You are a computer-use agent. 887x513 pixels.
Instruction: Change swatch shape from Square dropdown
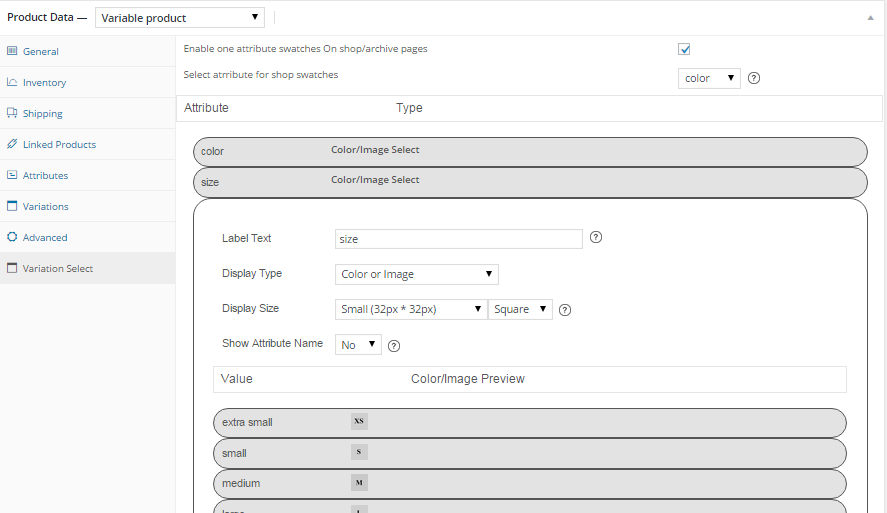point(520,309)
